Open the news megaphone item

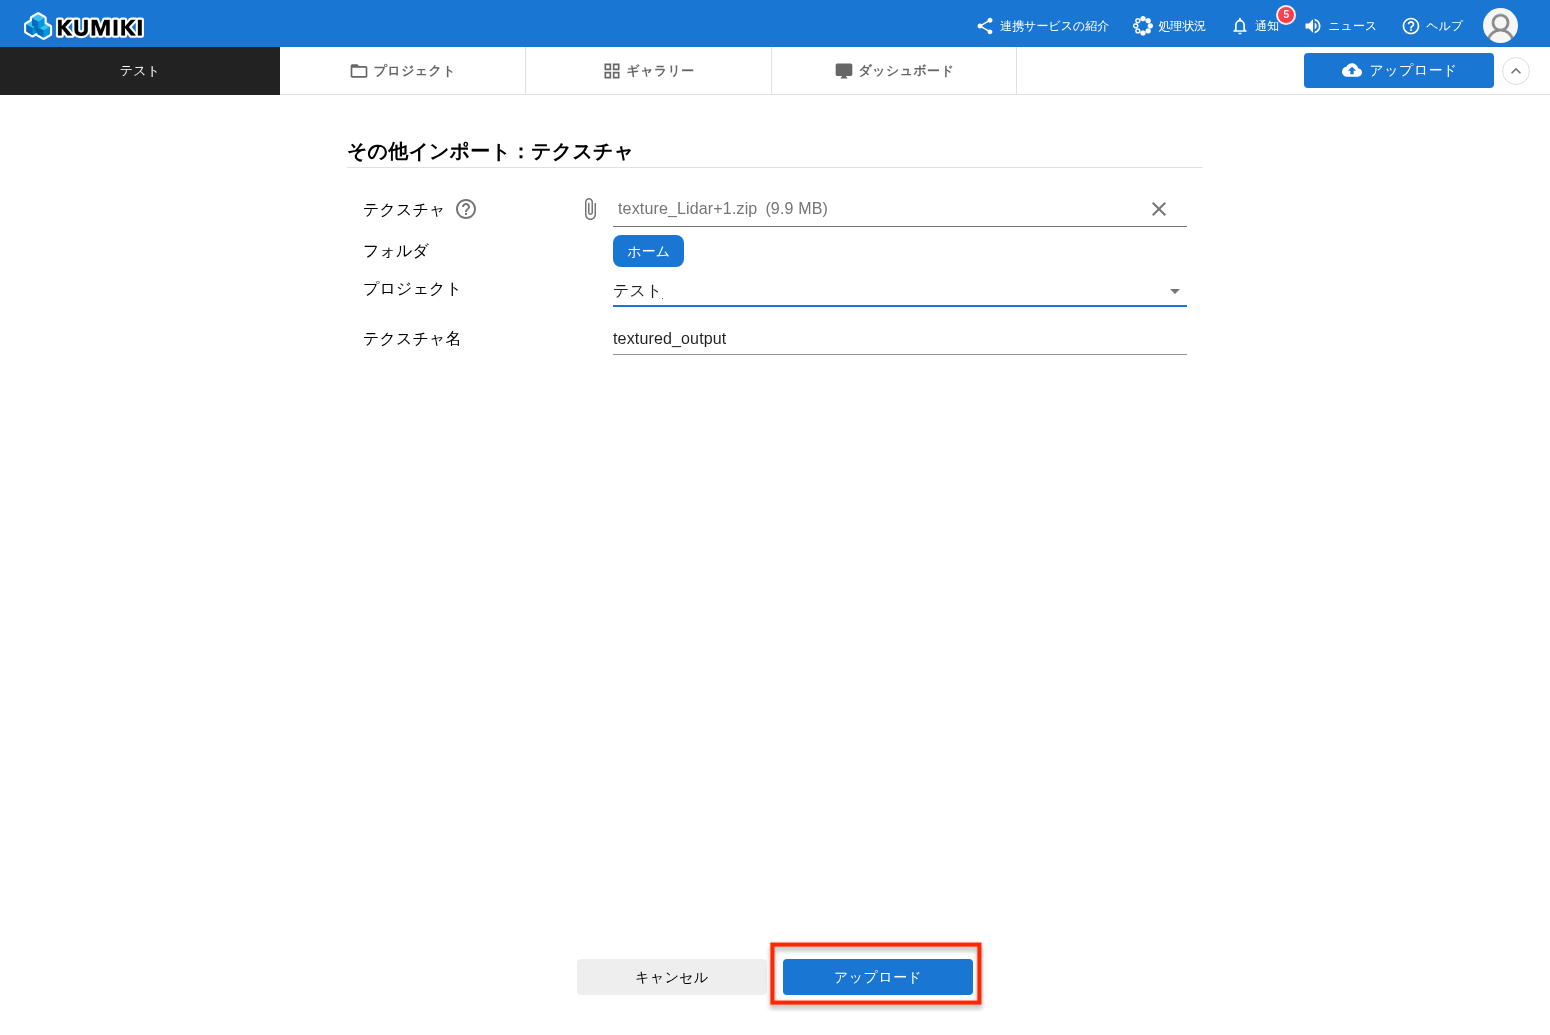pos(1340,26)
